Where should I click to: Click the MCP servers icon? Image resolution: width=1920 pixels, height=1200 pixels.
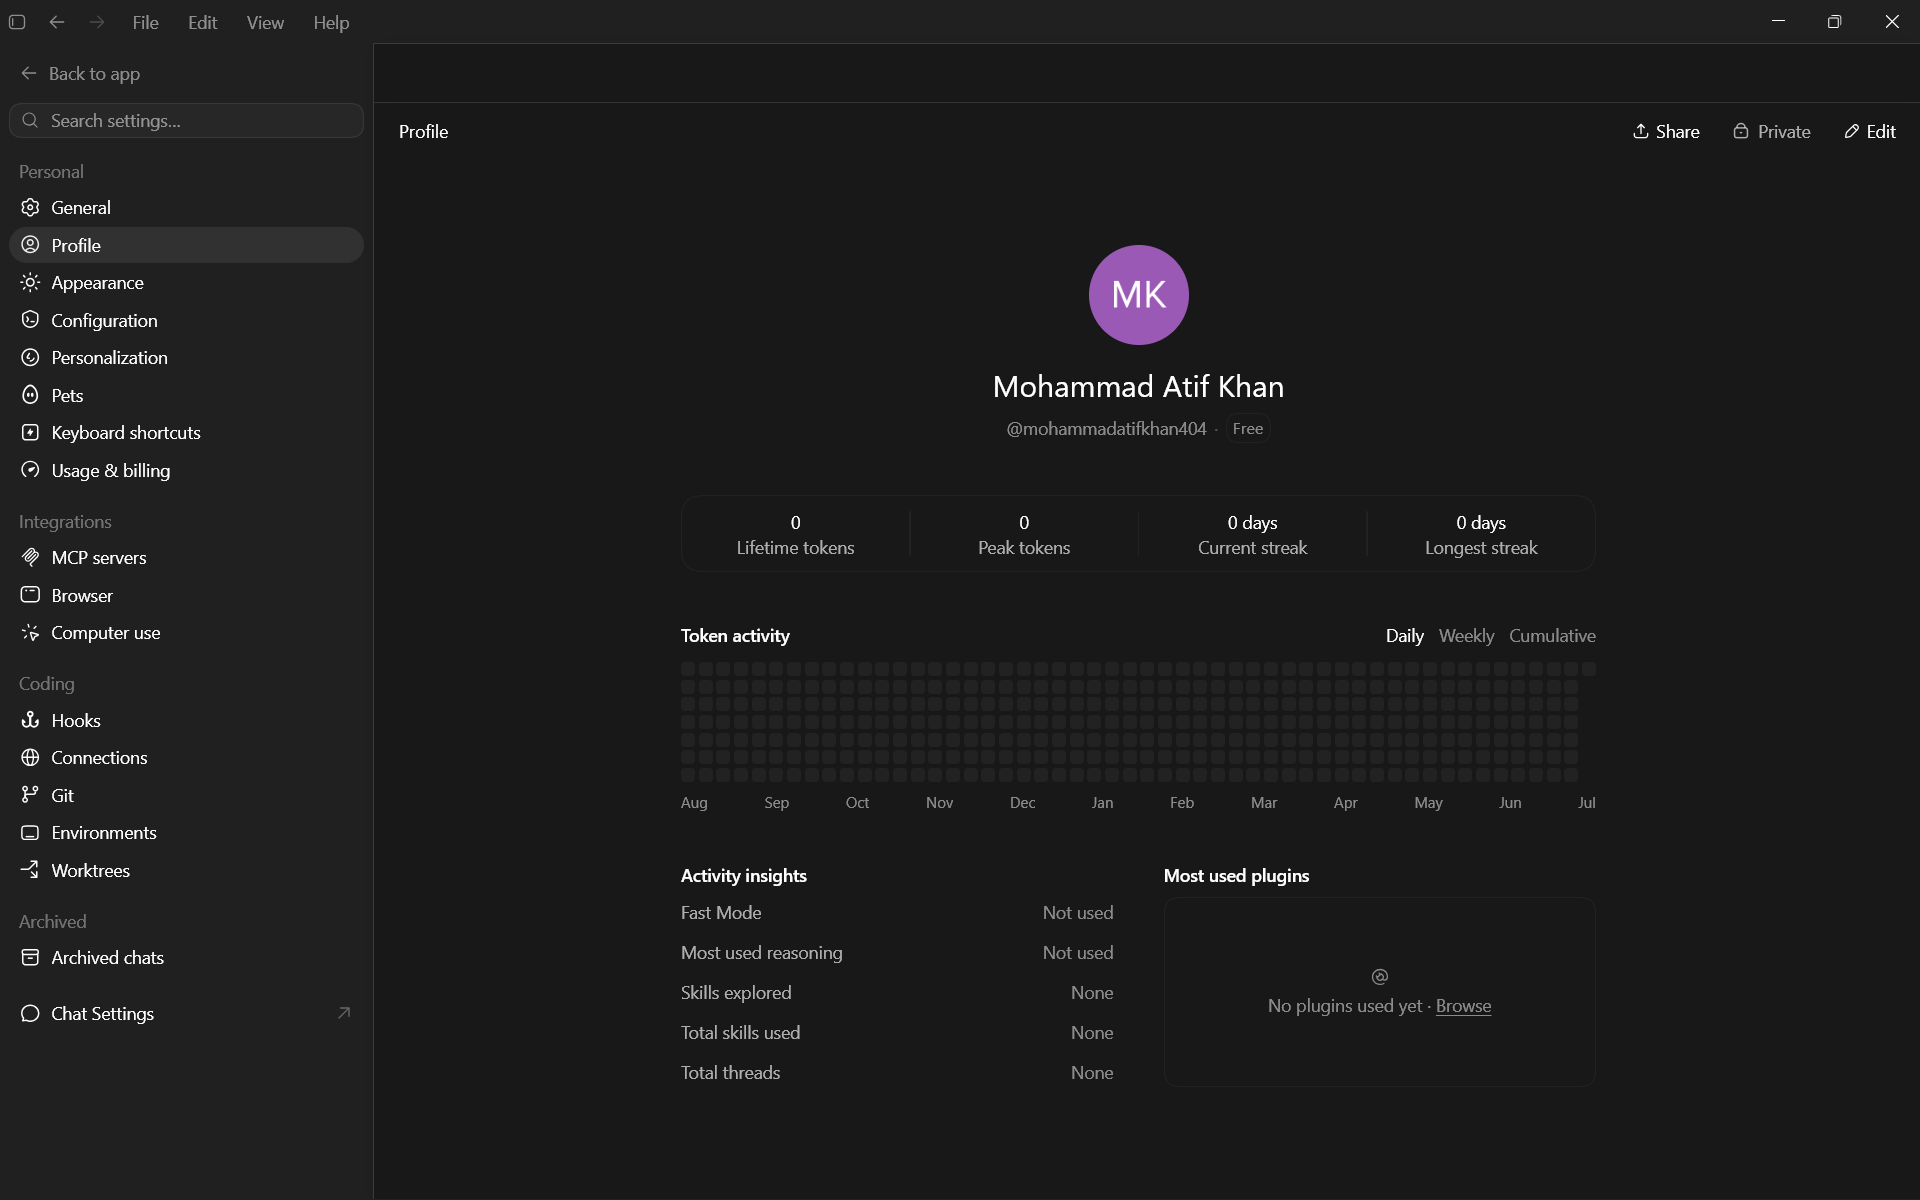coord(31,557)
